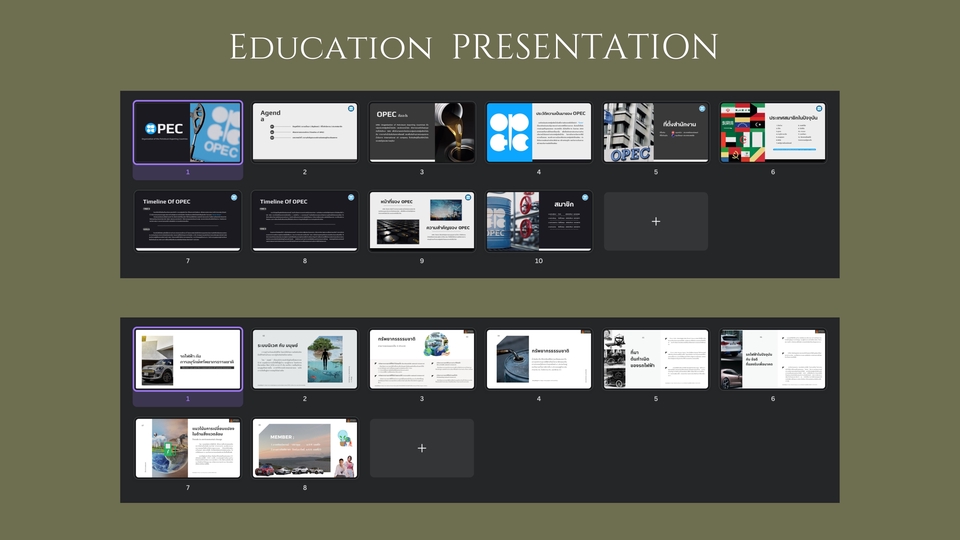
Task: Select slide with man and tree illustration
Action: tap(305, 359)
